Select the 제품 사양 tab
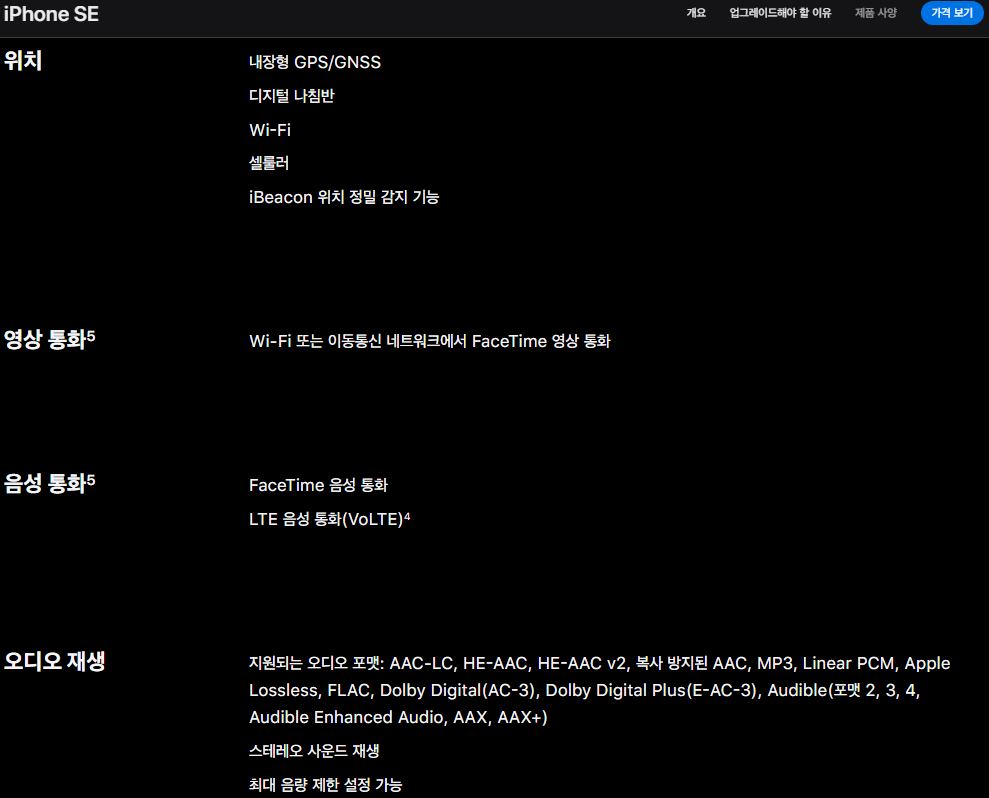This screenshot has width=989, height=798. [x=875, y=13]
